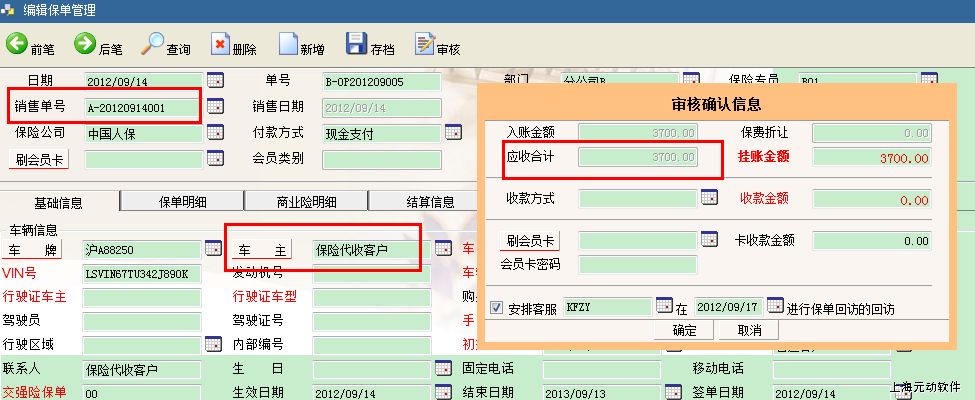Open picker icon next to 日期 field
The width and height of the screenshot is (975, 400).
215,80
